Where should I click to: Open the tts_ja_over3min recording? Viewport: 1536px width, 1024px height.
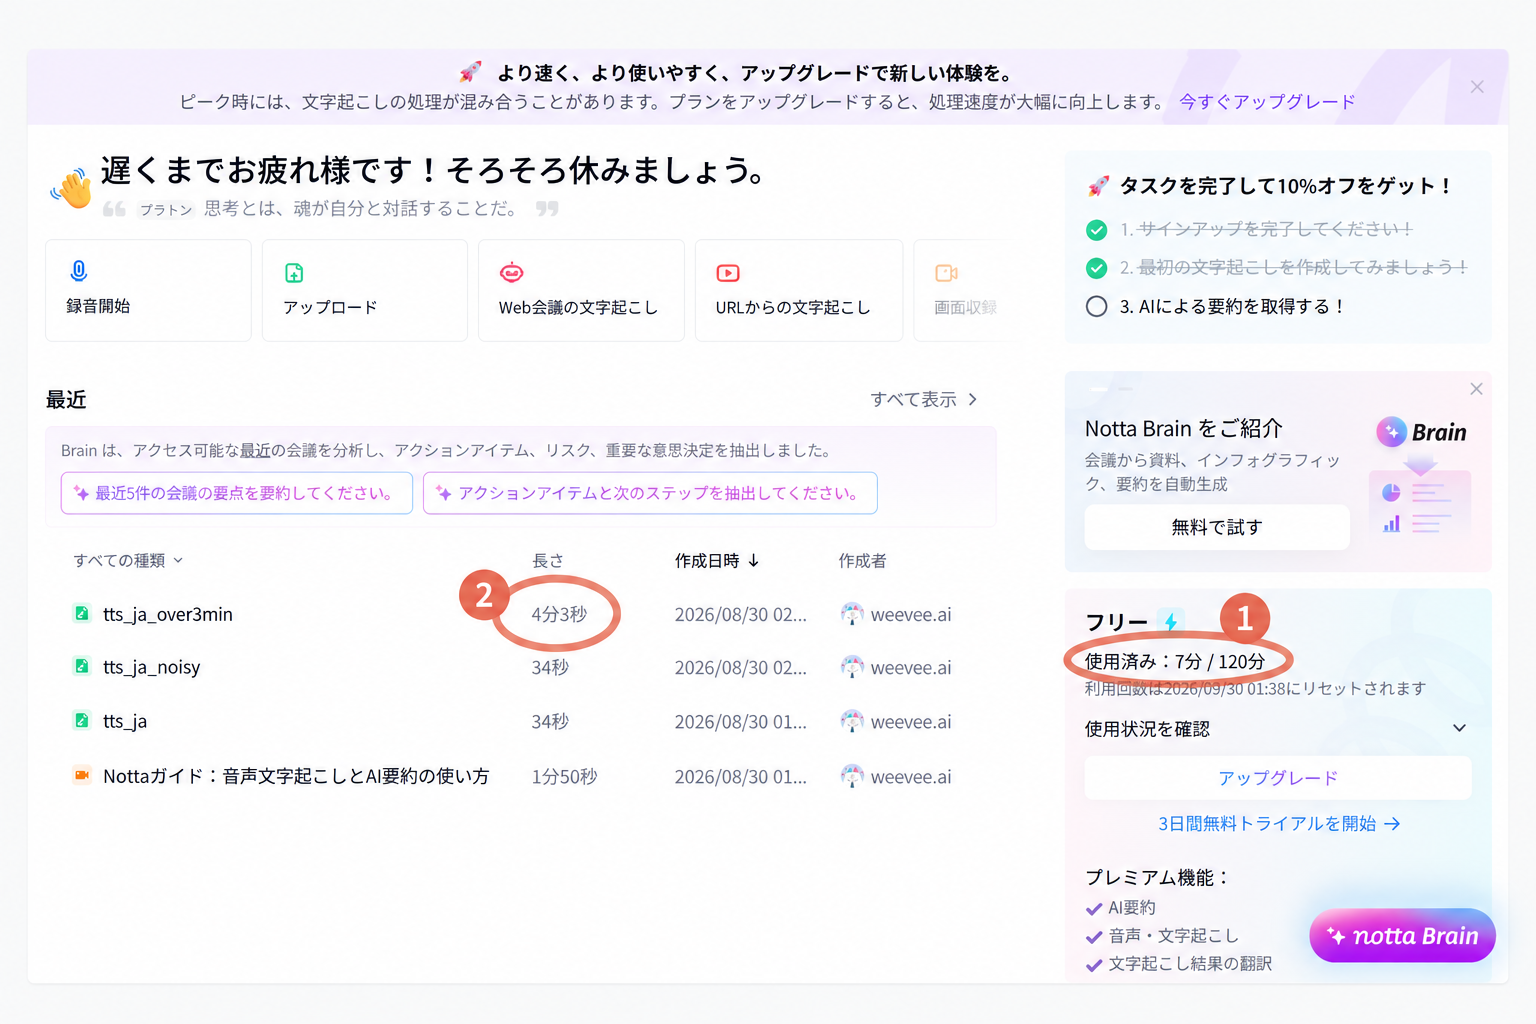[x=168, y=614]
